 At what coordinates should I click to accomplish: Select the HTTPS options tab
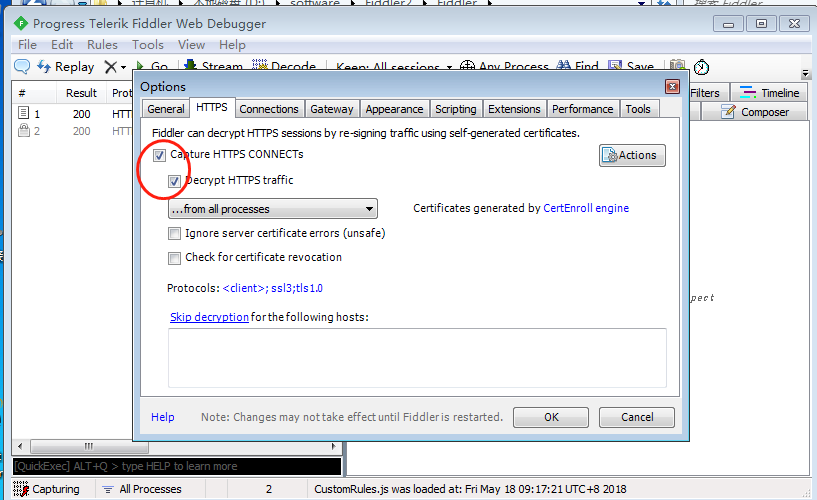(212, 107)
